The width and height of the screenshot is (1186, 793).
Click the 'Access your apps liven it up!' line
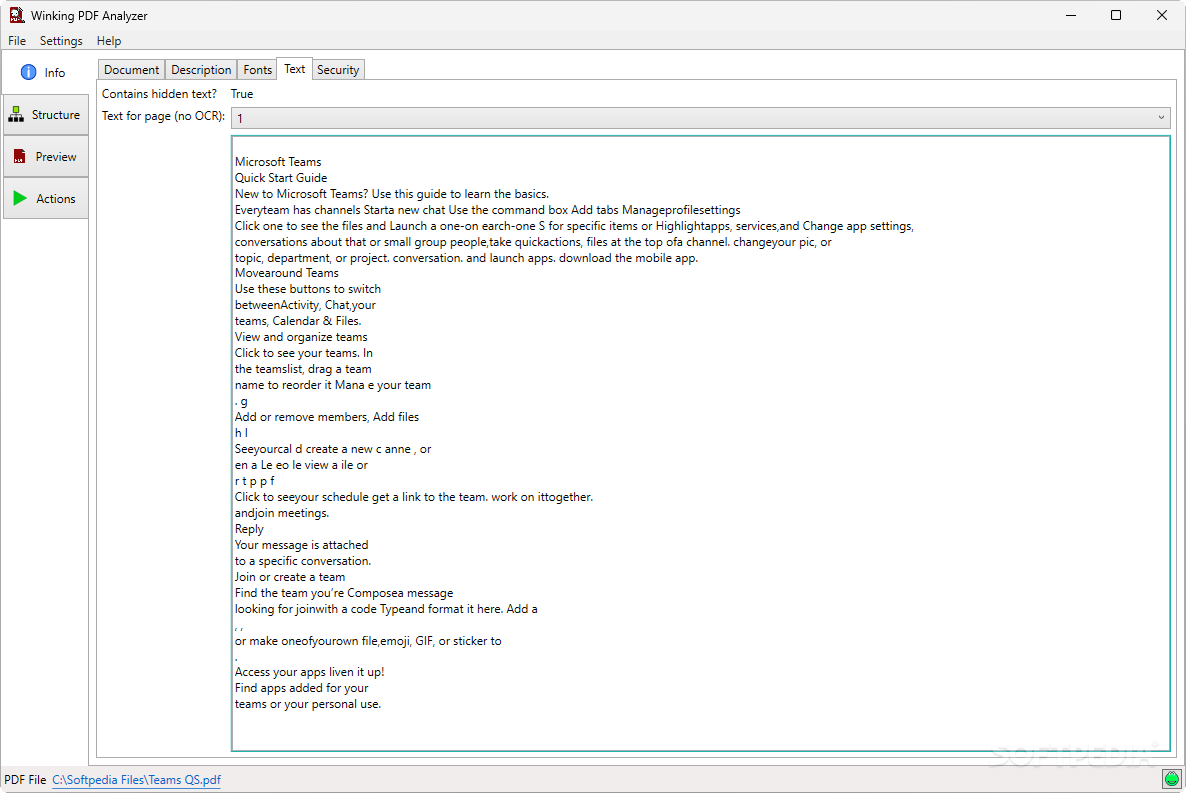[x=309, y=672]
